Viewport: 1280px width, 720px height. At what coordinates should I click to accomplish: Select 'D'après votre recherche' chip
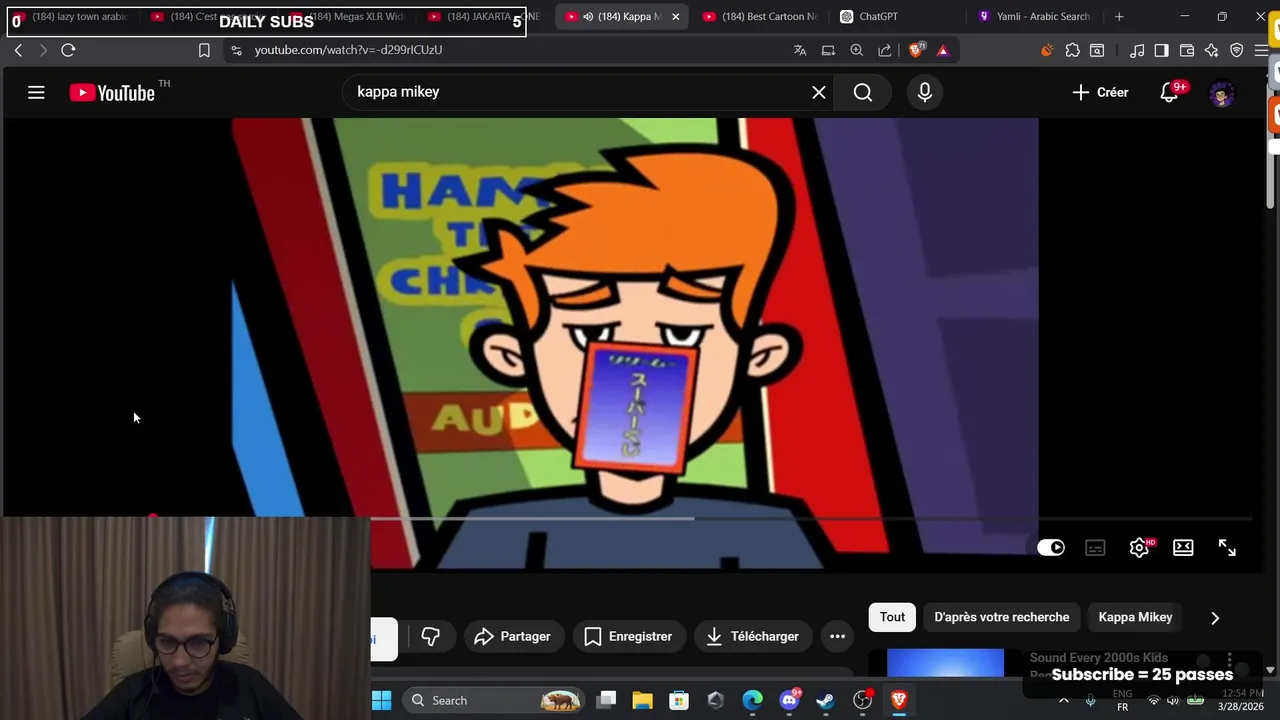pyautogui.click(x=1002, y=617)
